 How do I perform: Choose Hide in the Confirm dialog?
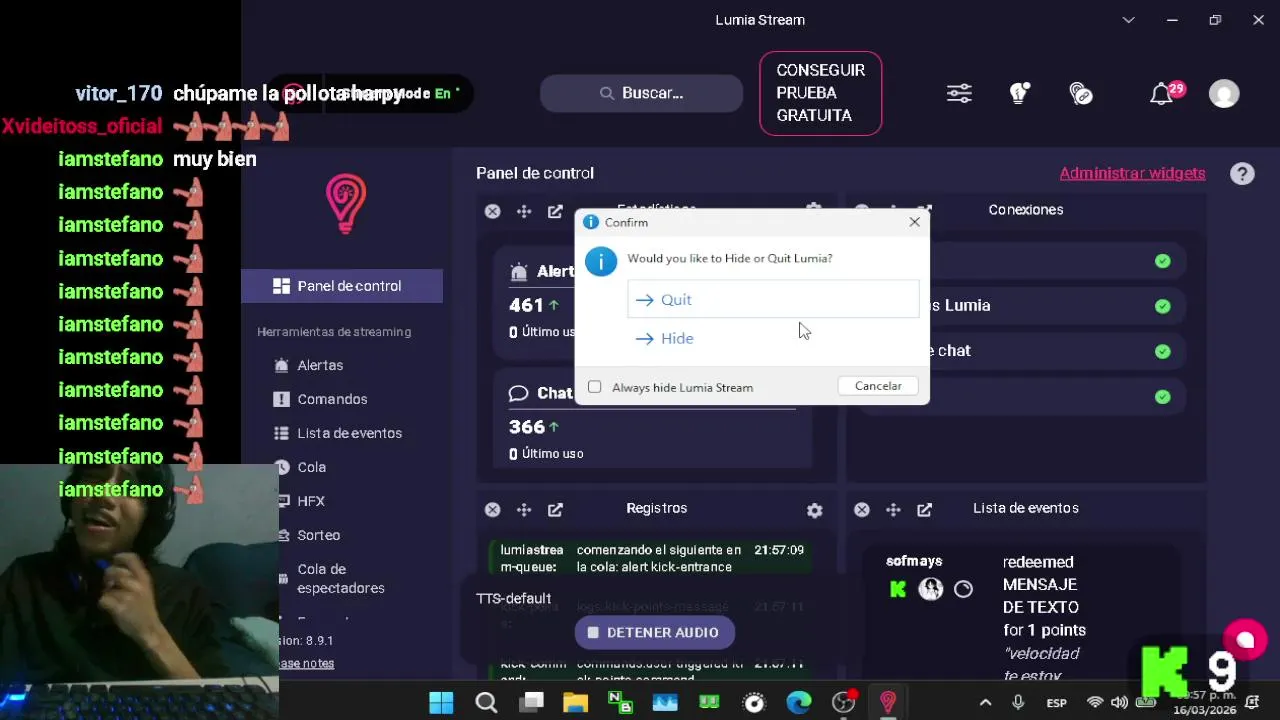coord(773,338)
